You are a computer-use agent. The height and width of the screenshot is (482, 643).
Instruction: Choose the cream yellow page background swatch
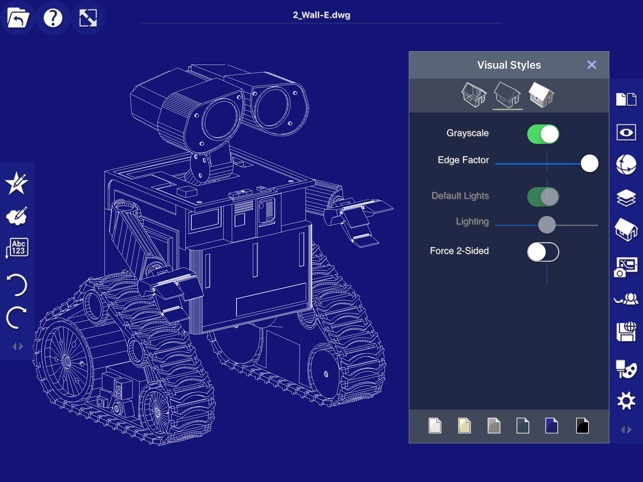(464, 426)
